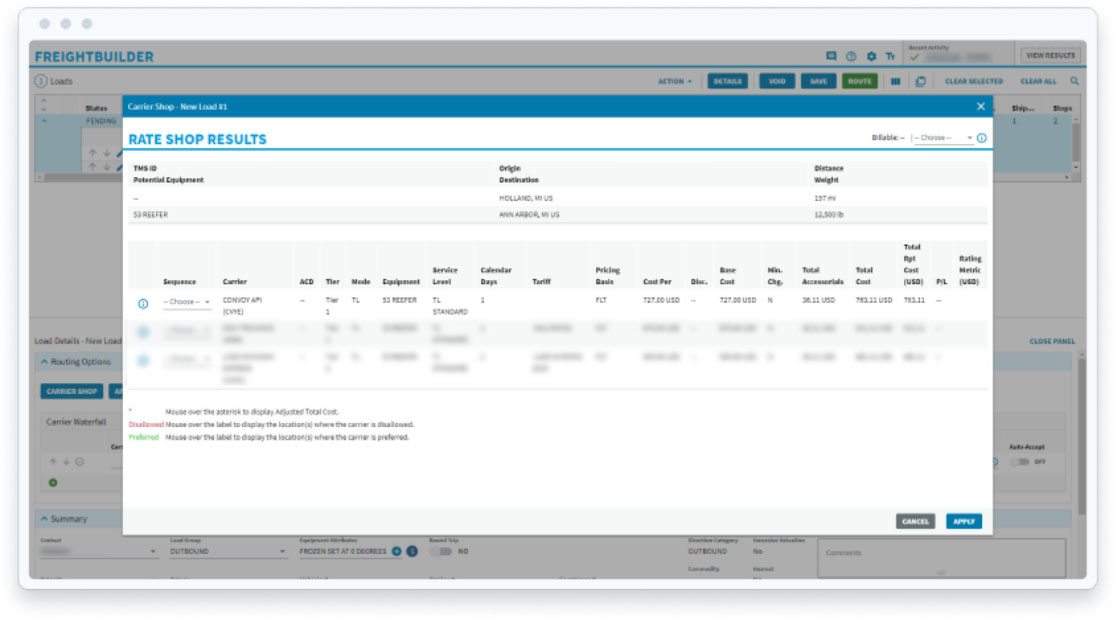Click the text size Tt icon
Image resolution: width=1117 pixels, height=620 pixels.
click(890, 57)
